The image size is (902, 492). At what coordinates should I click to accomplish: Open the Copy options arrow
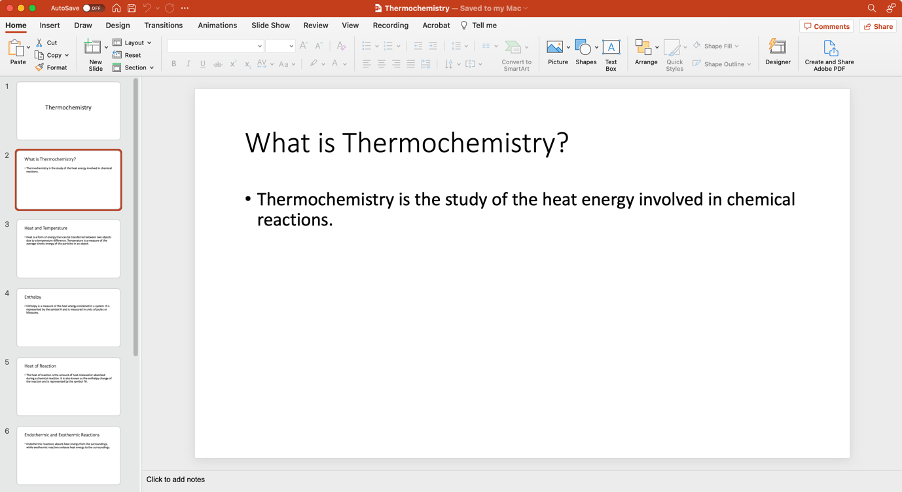point(67,55)
